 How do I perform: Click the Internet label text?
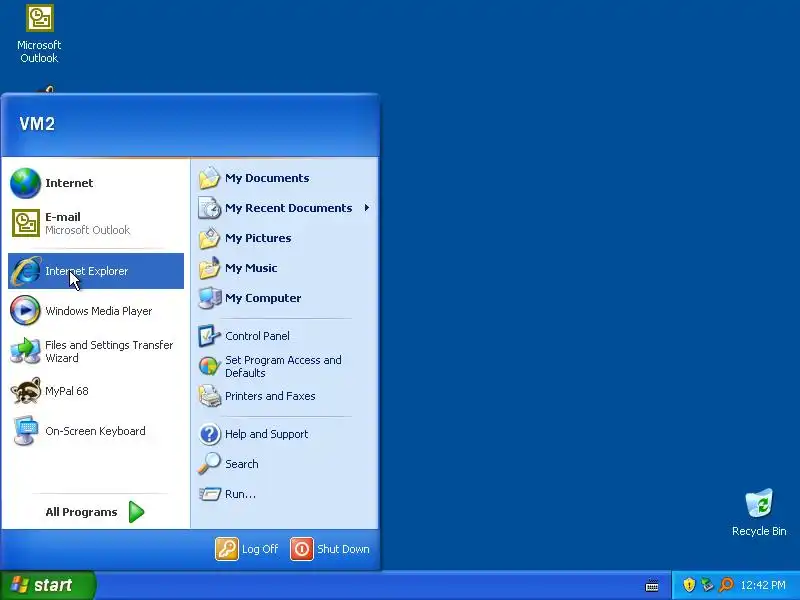(x=69, y=183)
